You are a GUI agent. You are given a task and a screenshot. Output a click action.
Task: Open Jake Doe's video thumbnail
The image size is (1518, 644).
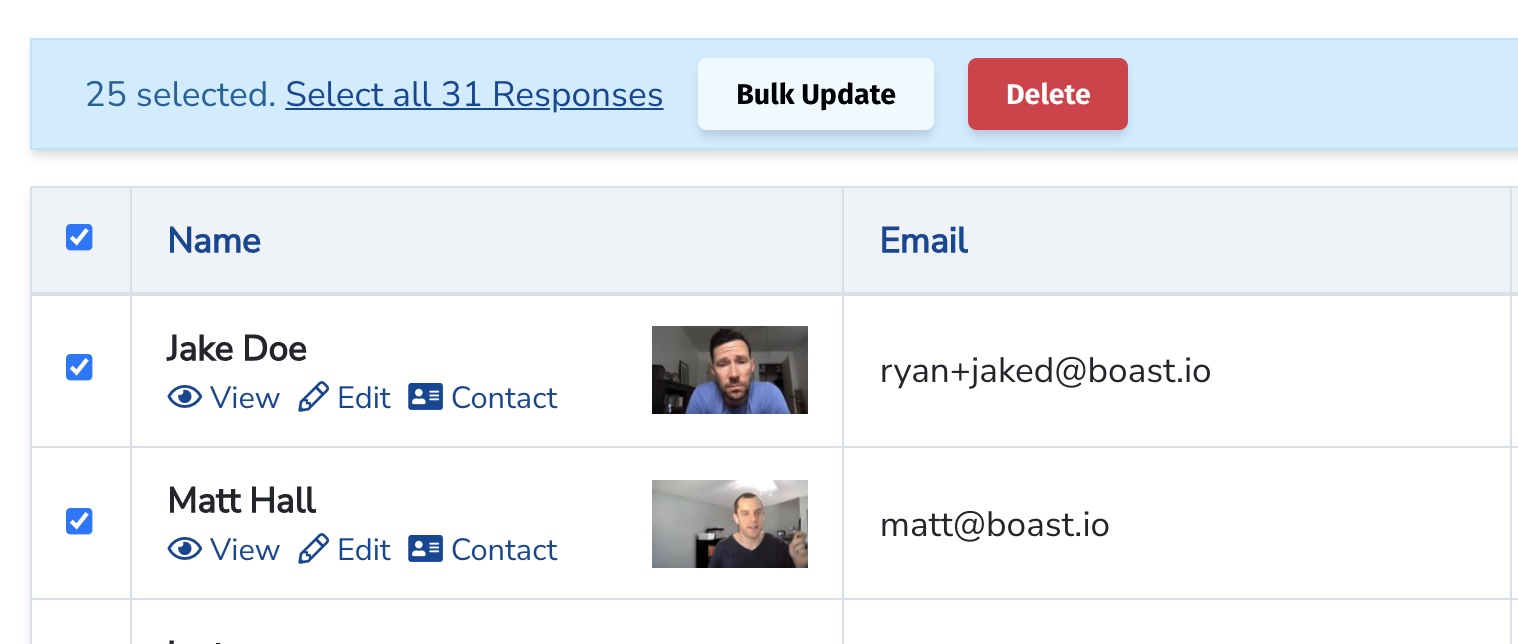click(729, 370)
